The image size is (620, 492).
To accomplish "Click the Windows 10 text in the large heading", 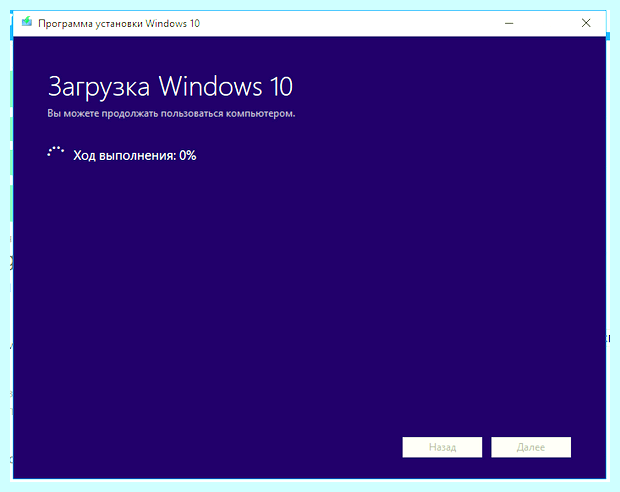I will (x=225, y=86).
